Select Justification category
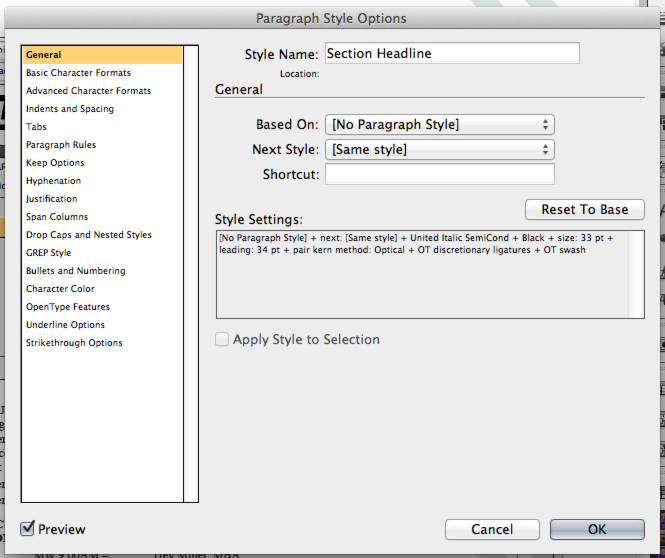This screenshot has width=665, height=558. 102,199
